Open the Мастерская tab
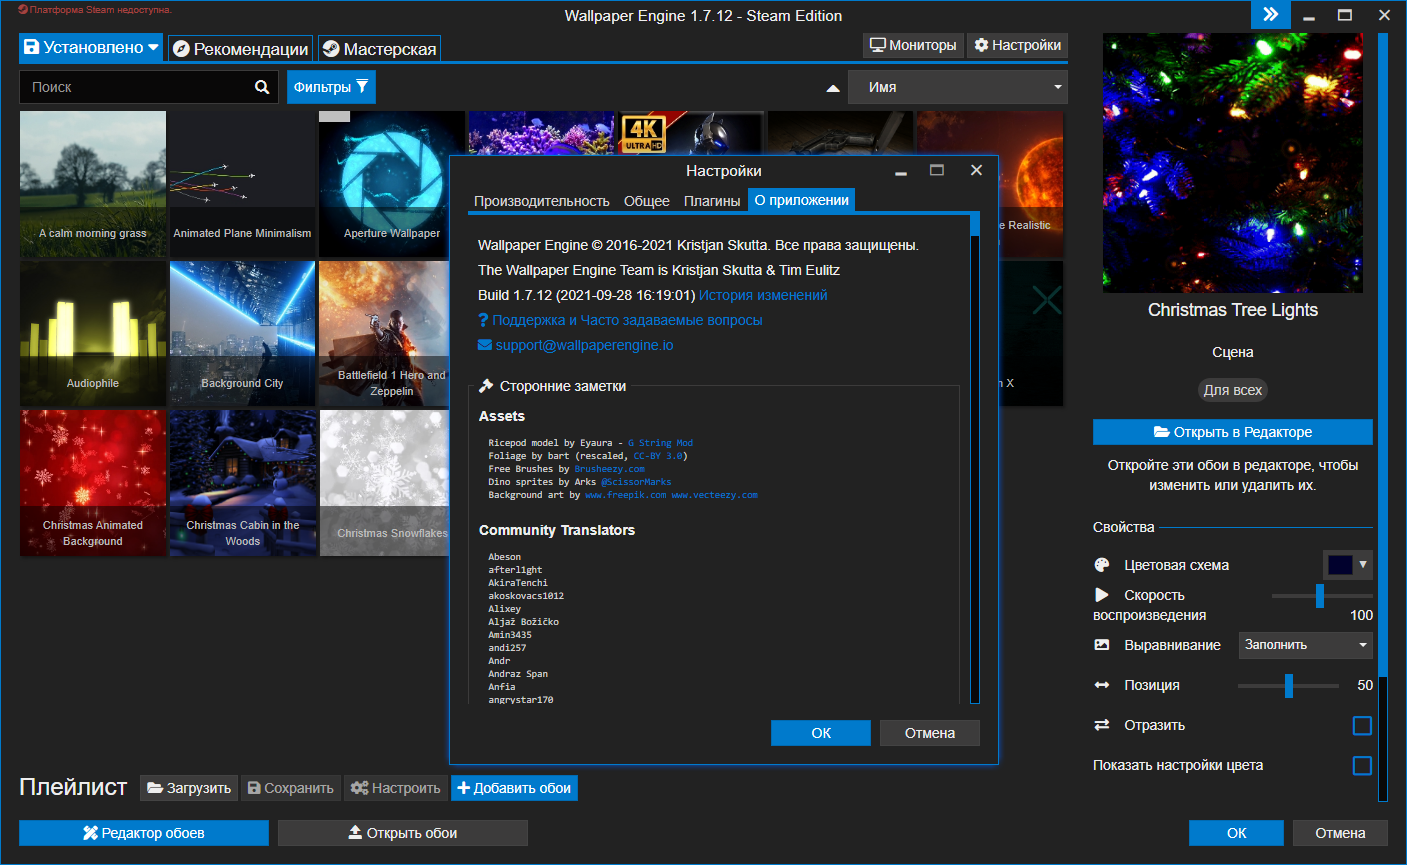This screenshot has height=865, width=1407. 379,48
